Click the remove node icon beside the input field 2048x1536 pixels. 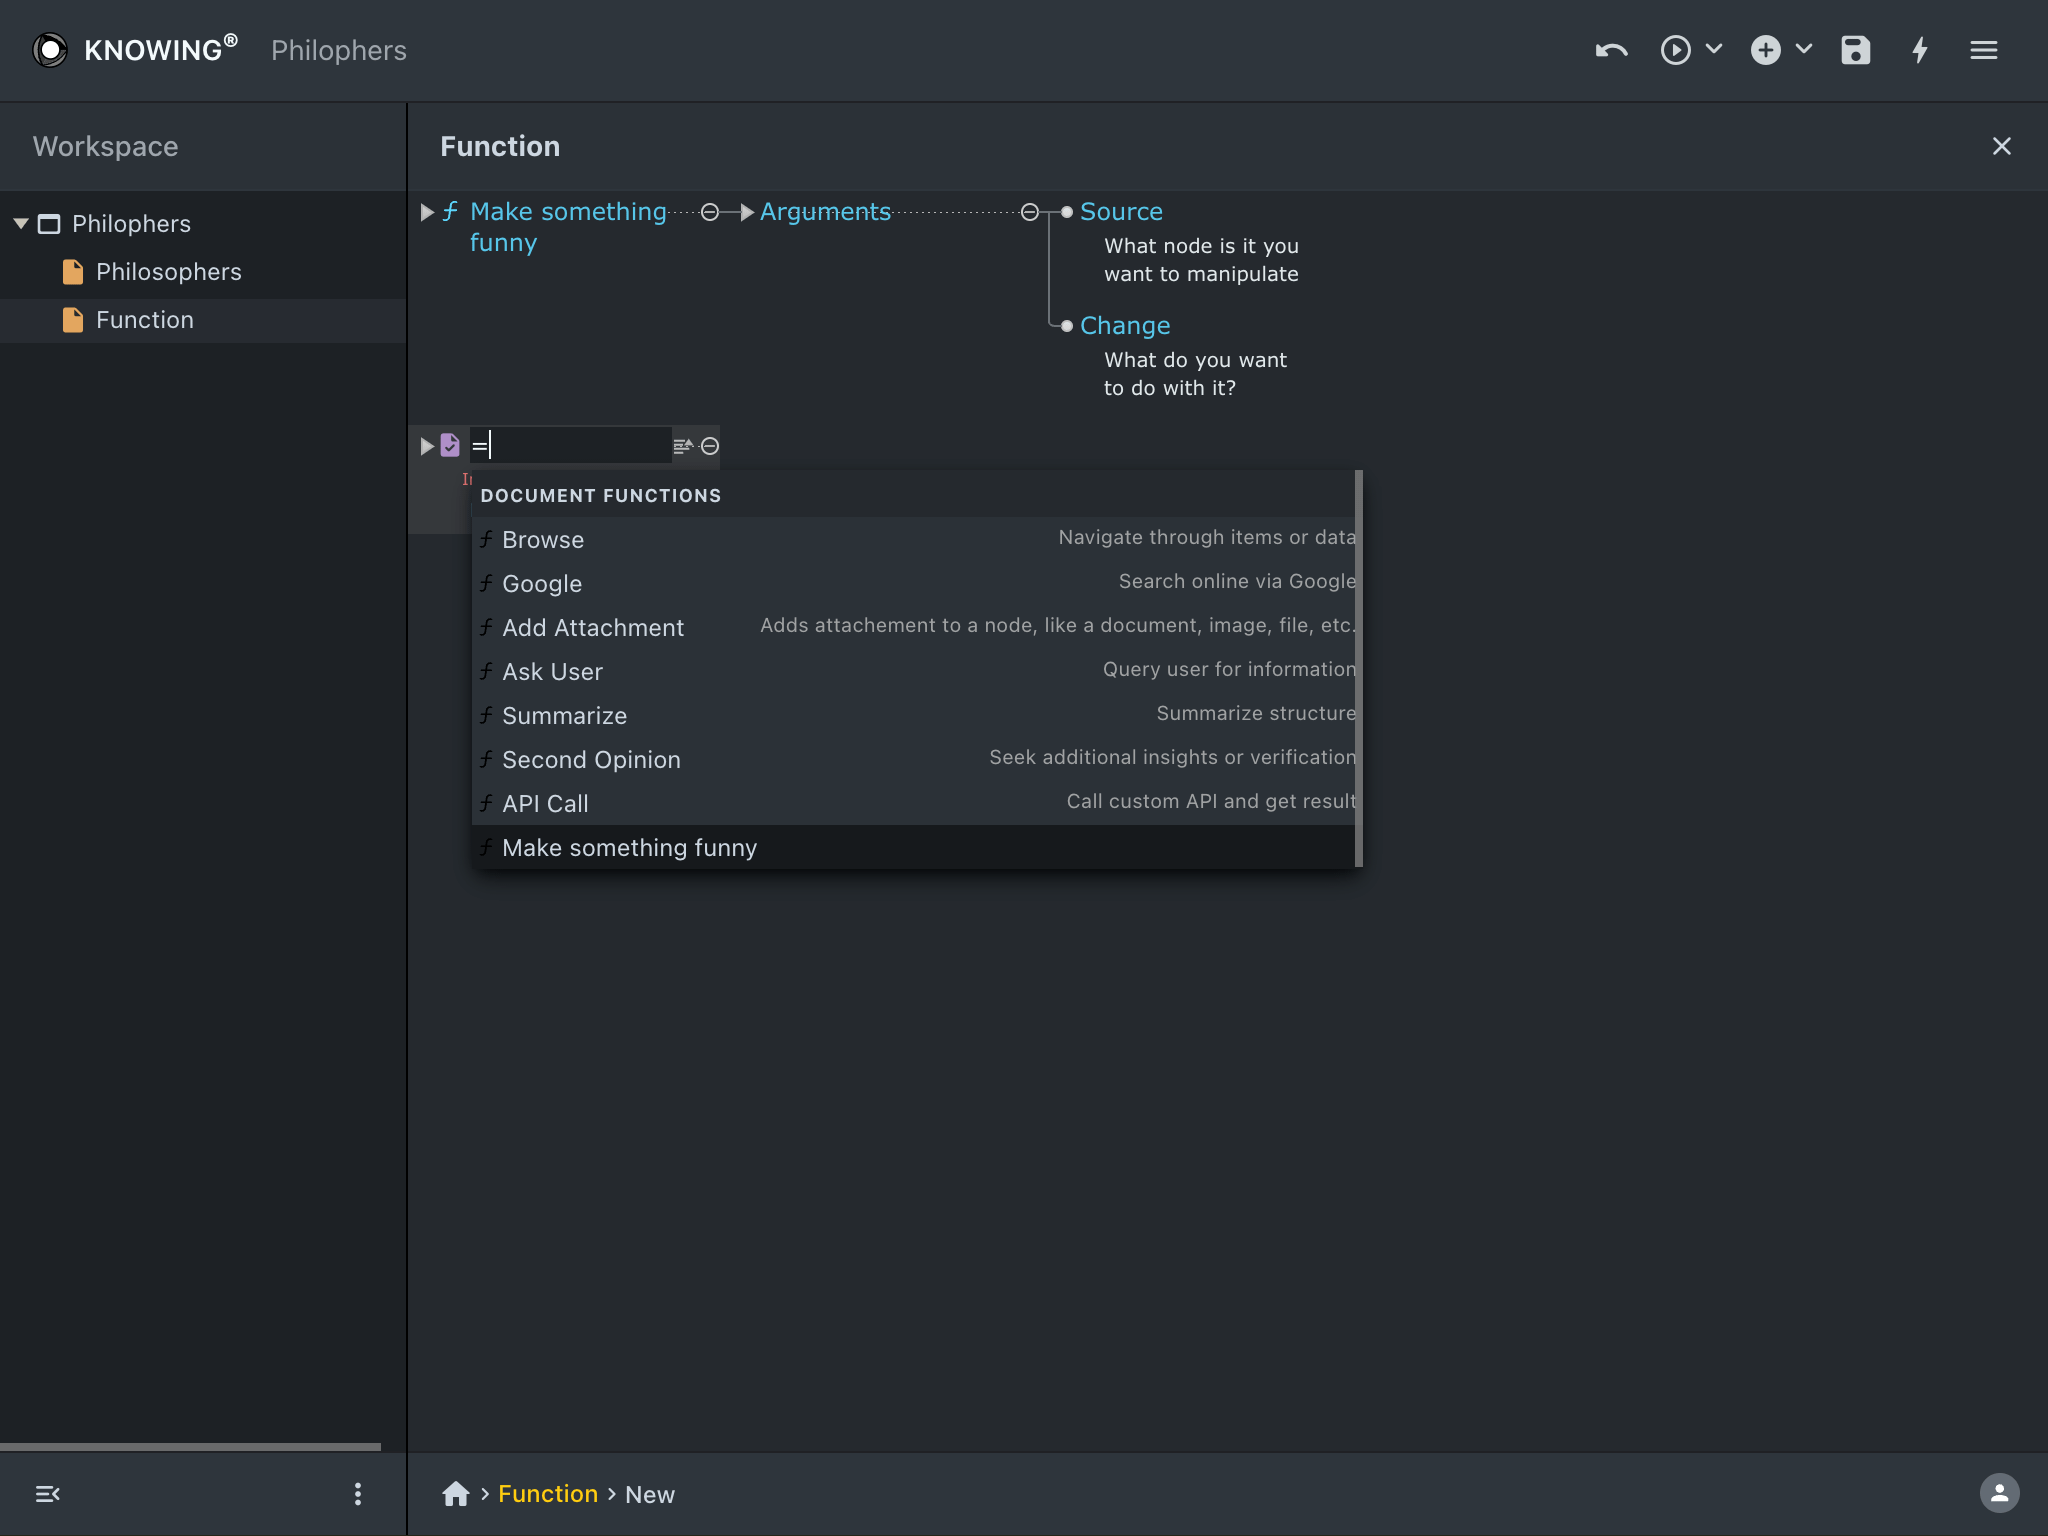710,447
